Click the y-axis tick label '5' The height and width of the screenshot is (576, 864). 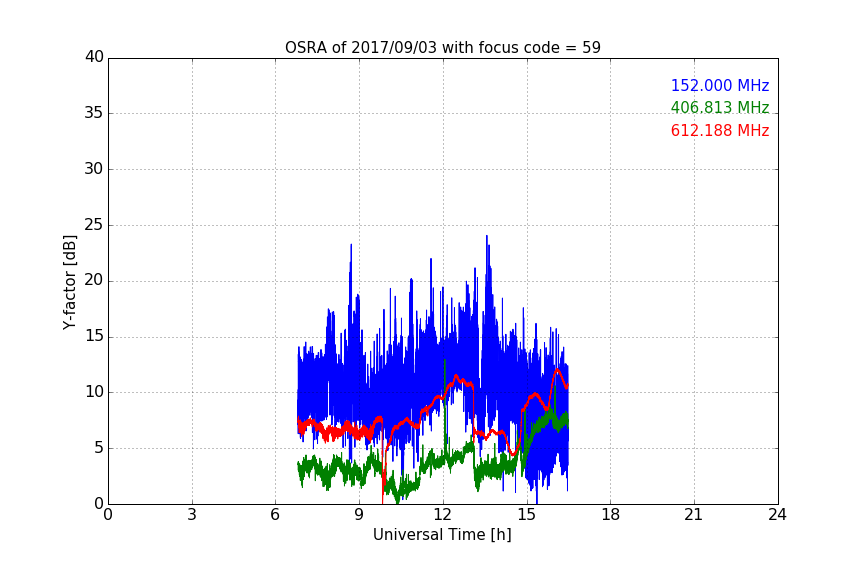coord(99,448)
